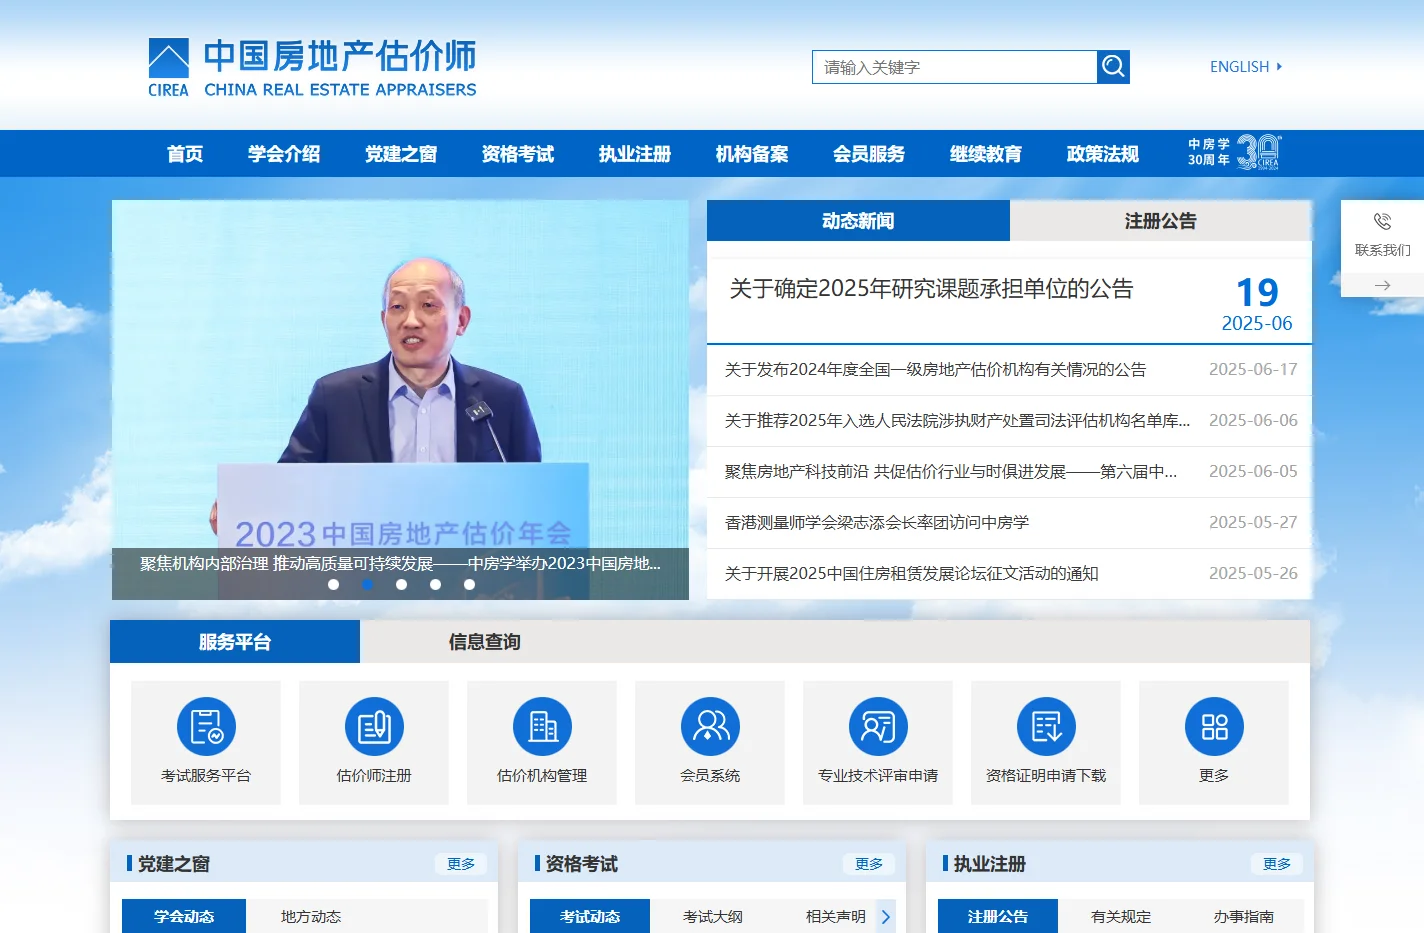Open the 资格证明申请下载 icon
This screenshot has width=1424, height=933.
[1046, 726]
